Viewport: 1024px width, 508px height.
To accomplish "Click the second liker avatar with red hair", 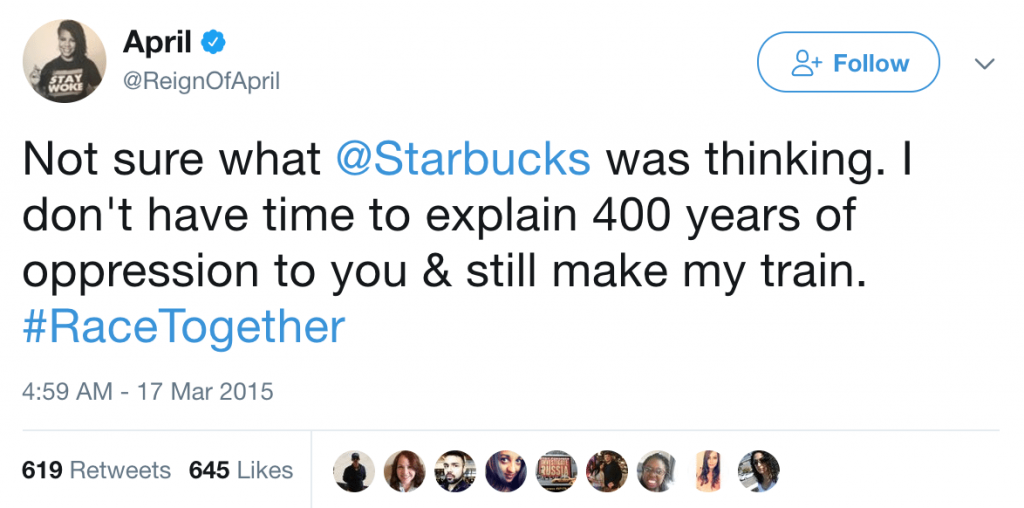I will point(404,470).
